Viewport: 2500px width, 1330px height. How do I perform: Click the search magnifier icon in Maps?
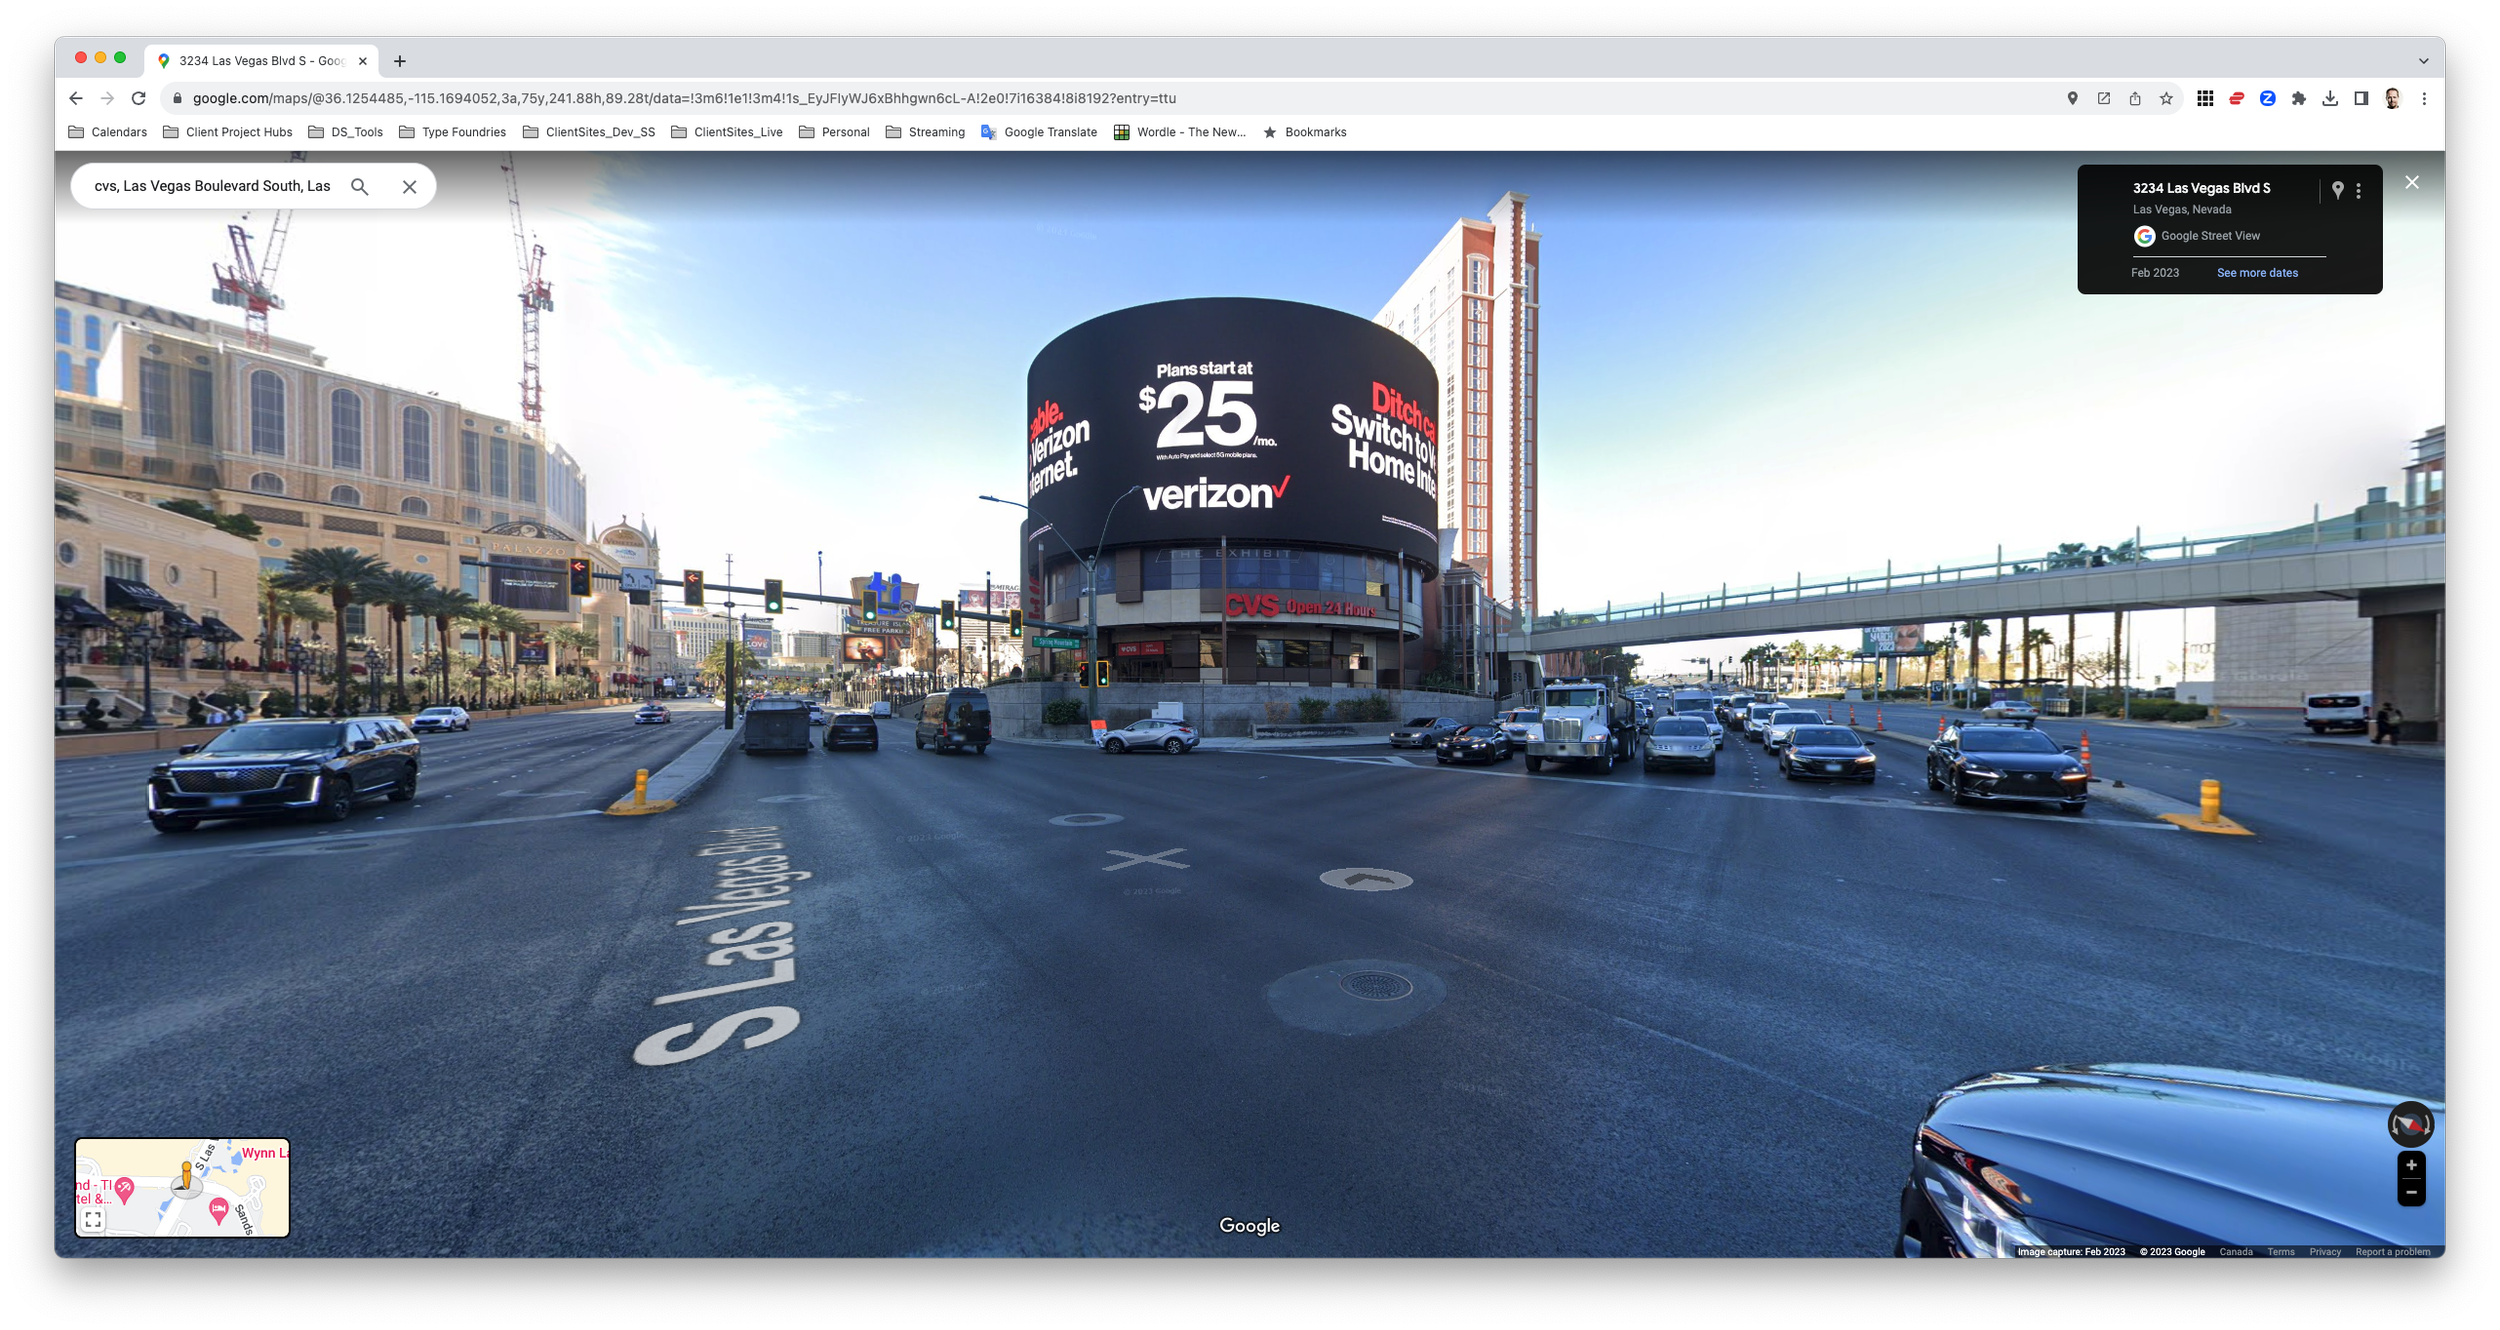click(360, 187)
